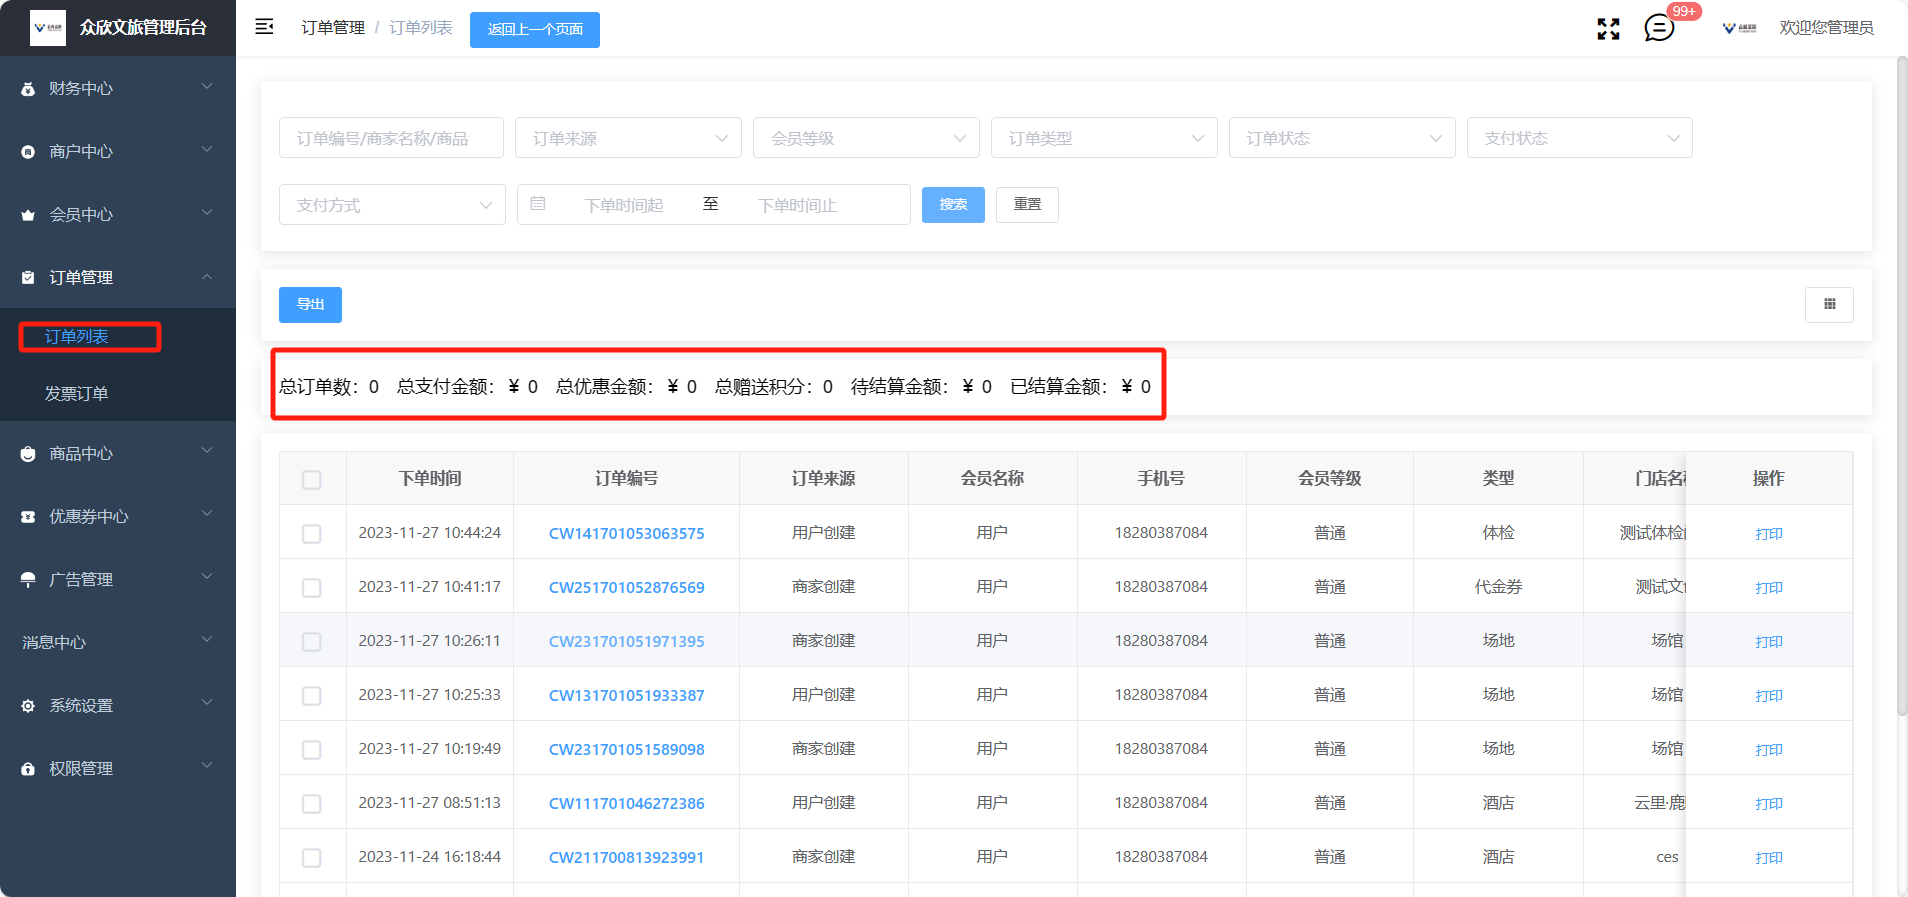Click the 搜索 button

953,204
